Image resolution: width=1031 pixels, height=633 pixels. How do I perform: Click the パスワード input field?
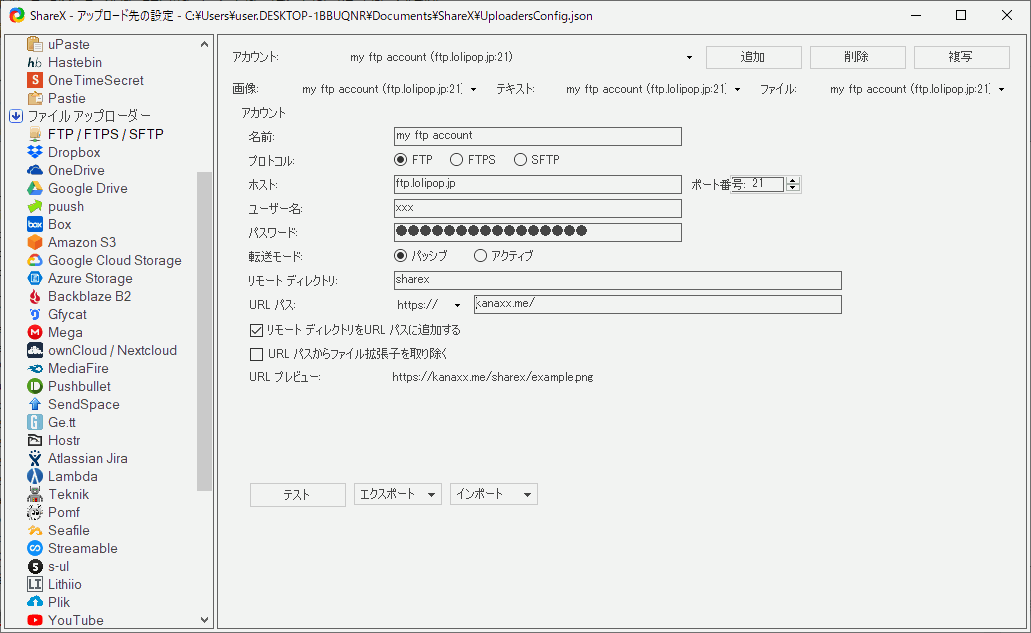(538, 232)
